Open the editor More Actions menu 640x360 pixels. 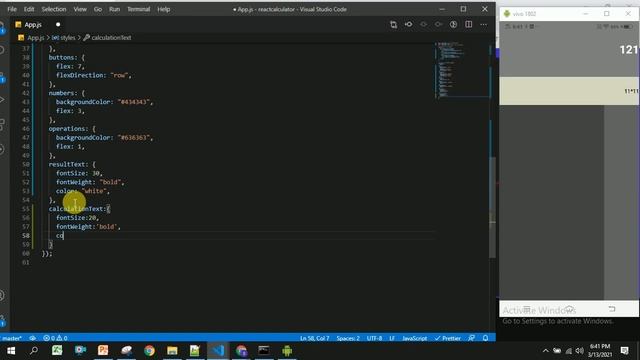pyautogui.click(x=484, y=24)
